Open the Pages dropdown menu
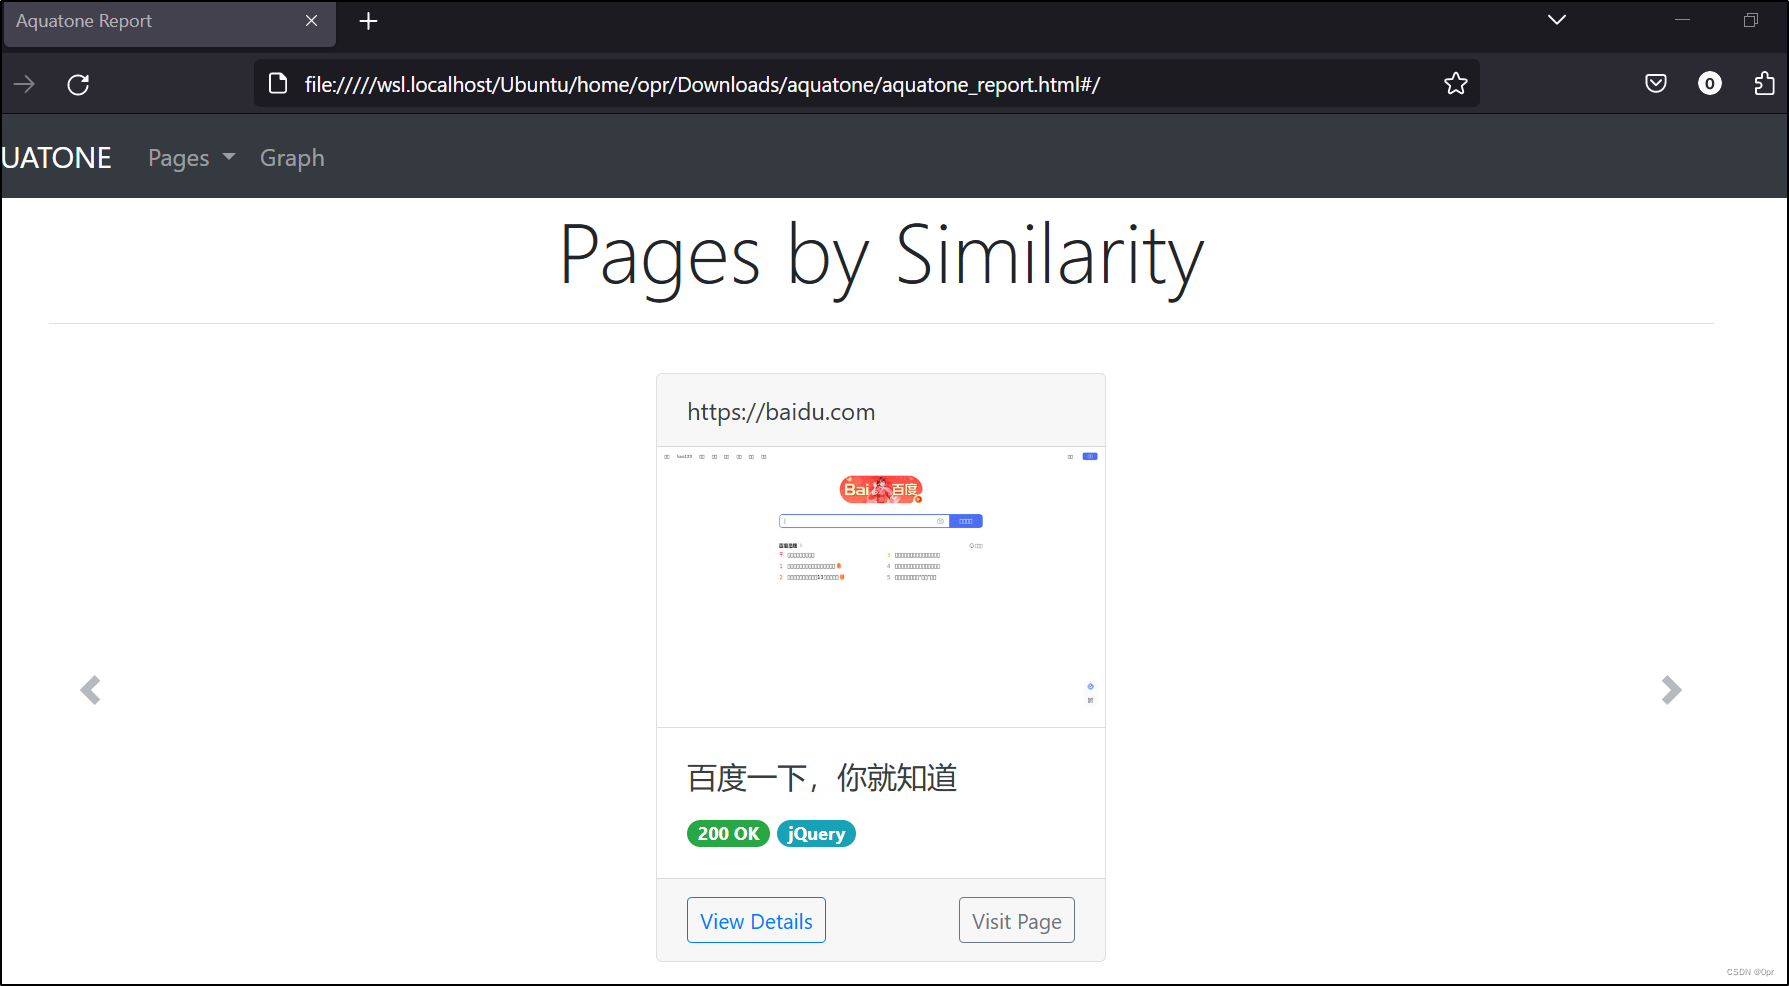The height and width of the screenshot is (986, 1789). click(x=191, y=158)
